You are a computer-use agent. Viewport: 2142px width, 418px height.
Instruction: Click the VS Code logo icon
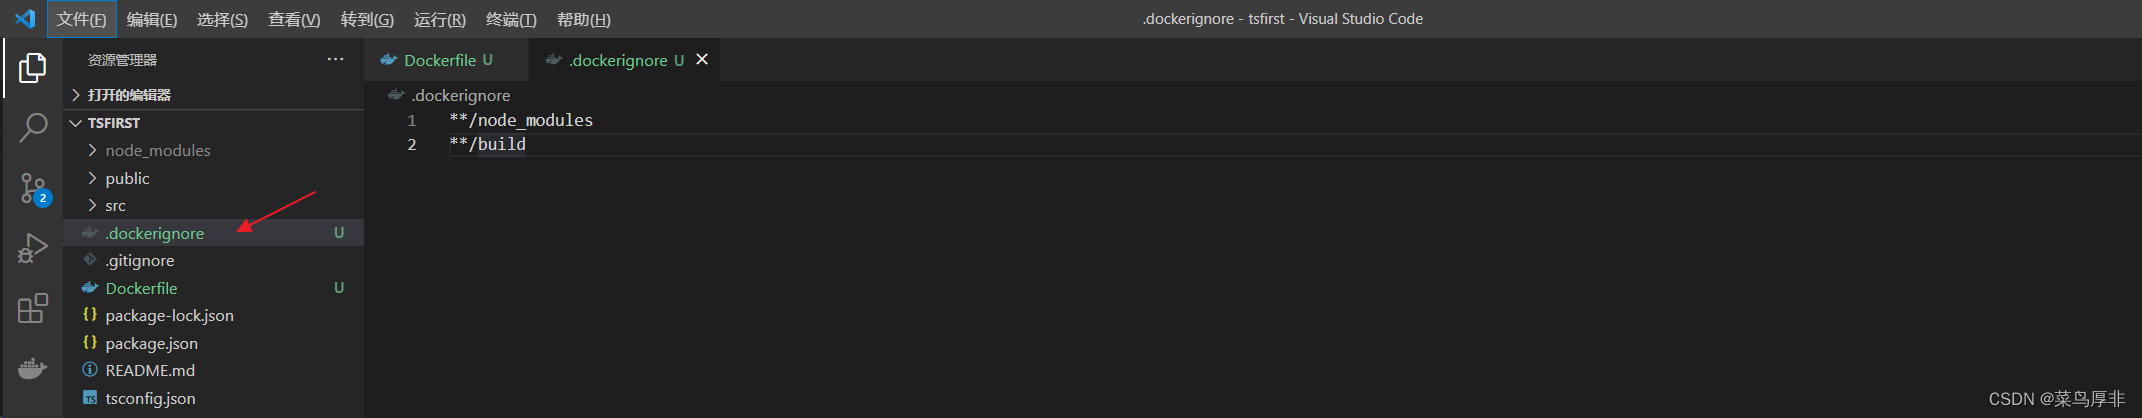tap(25, 19)
